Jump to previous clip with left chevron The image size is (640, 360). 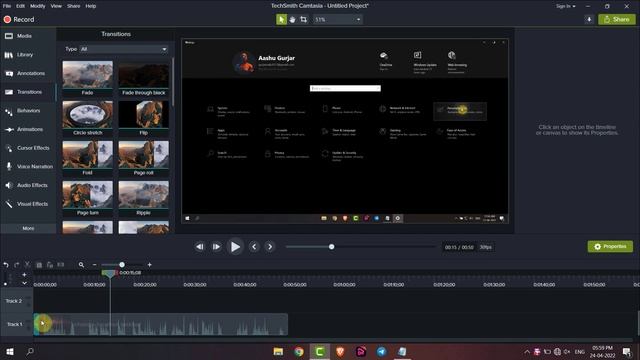254,247
